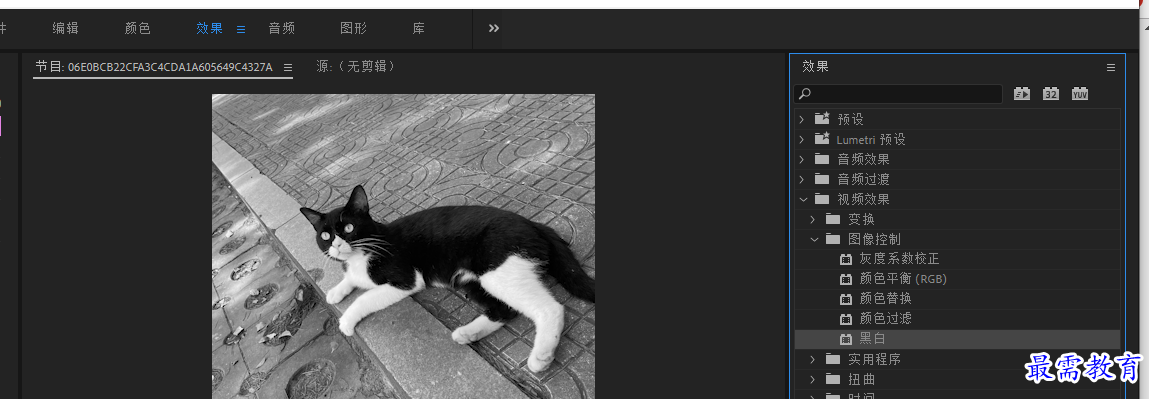Switch to the 音频 workspace tab

(281, 29)
